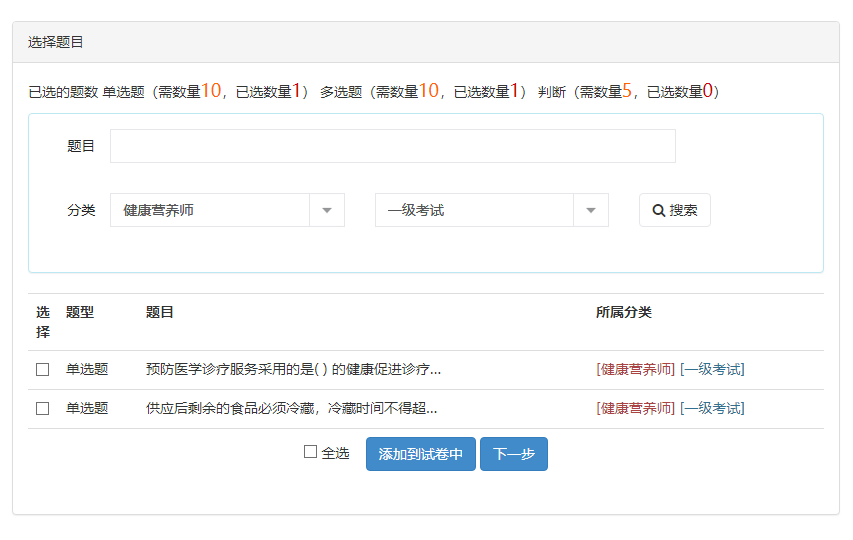This screenshot has width=853, height=540.
Task: Click the 选择题目 panel heading
Action: coord(55,42)
